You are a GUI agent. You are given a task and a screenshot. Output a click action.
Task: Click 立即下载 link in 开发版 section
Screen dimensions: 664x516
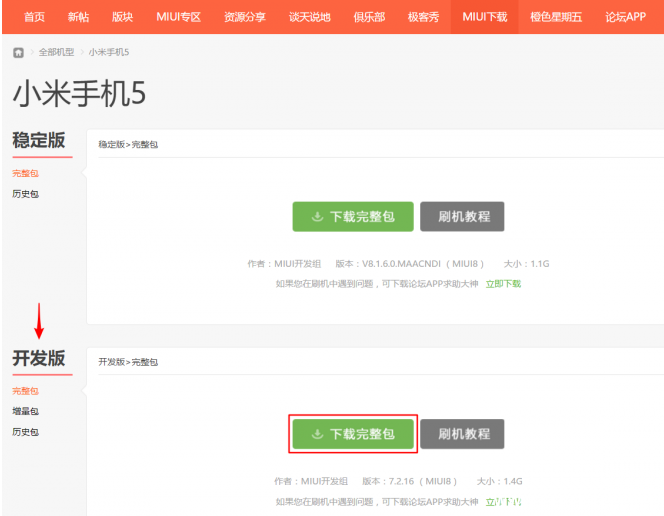click(x=503, y=502)
